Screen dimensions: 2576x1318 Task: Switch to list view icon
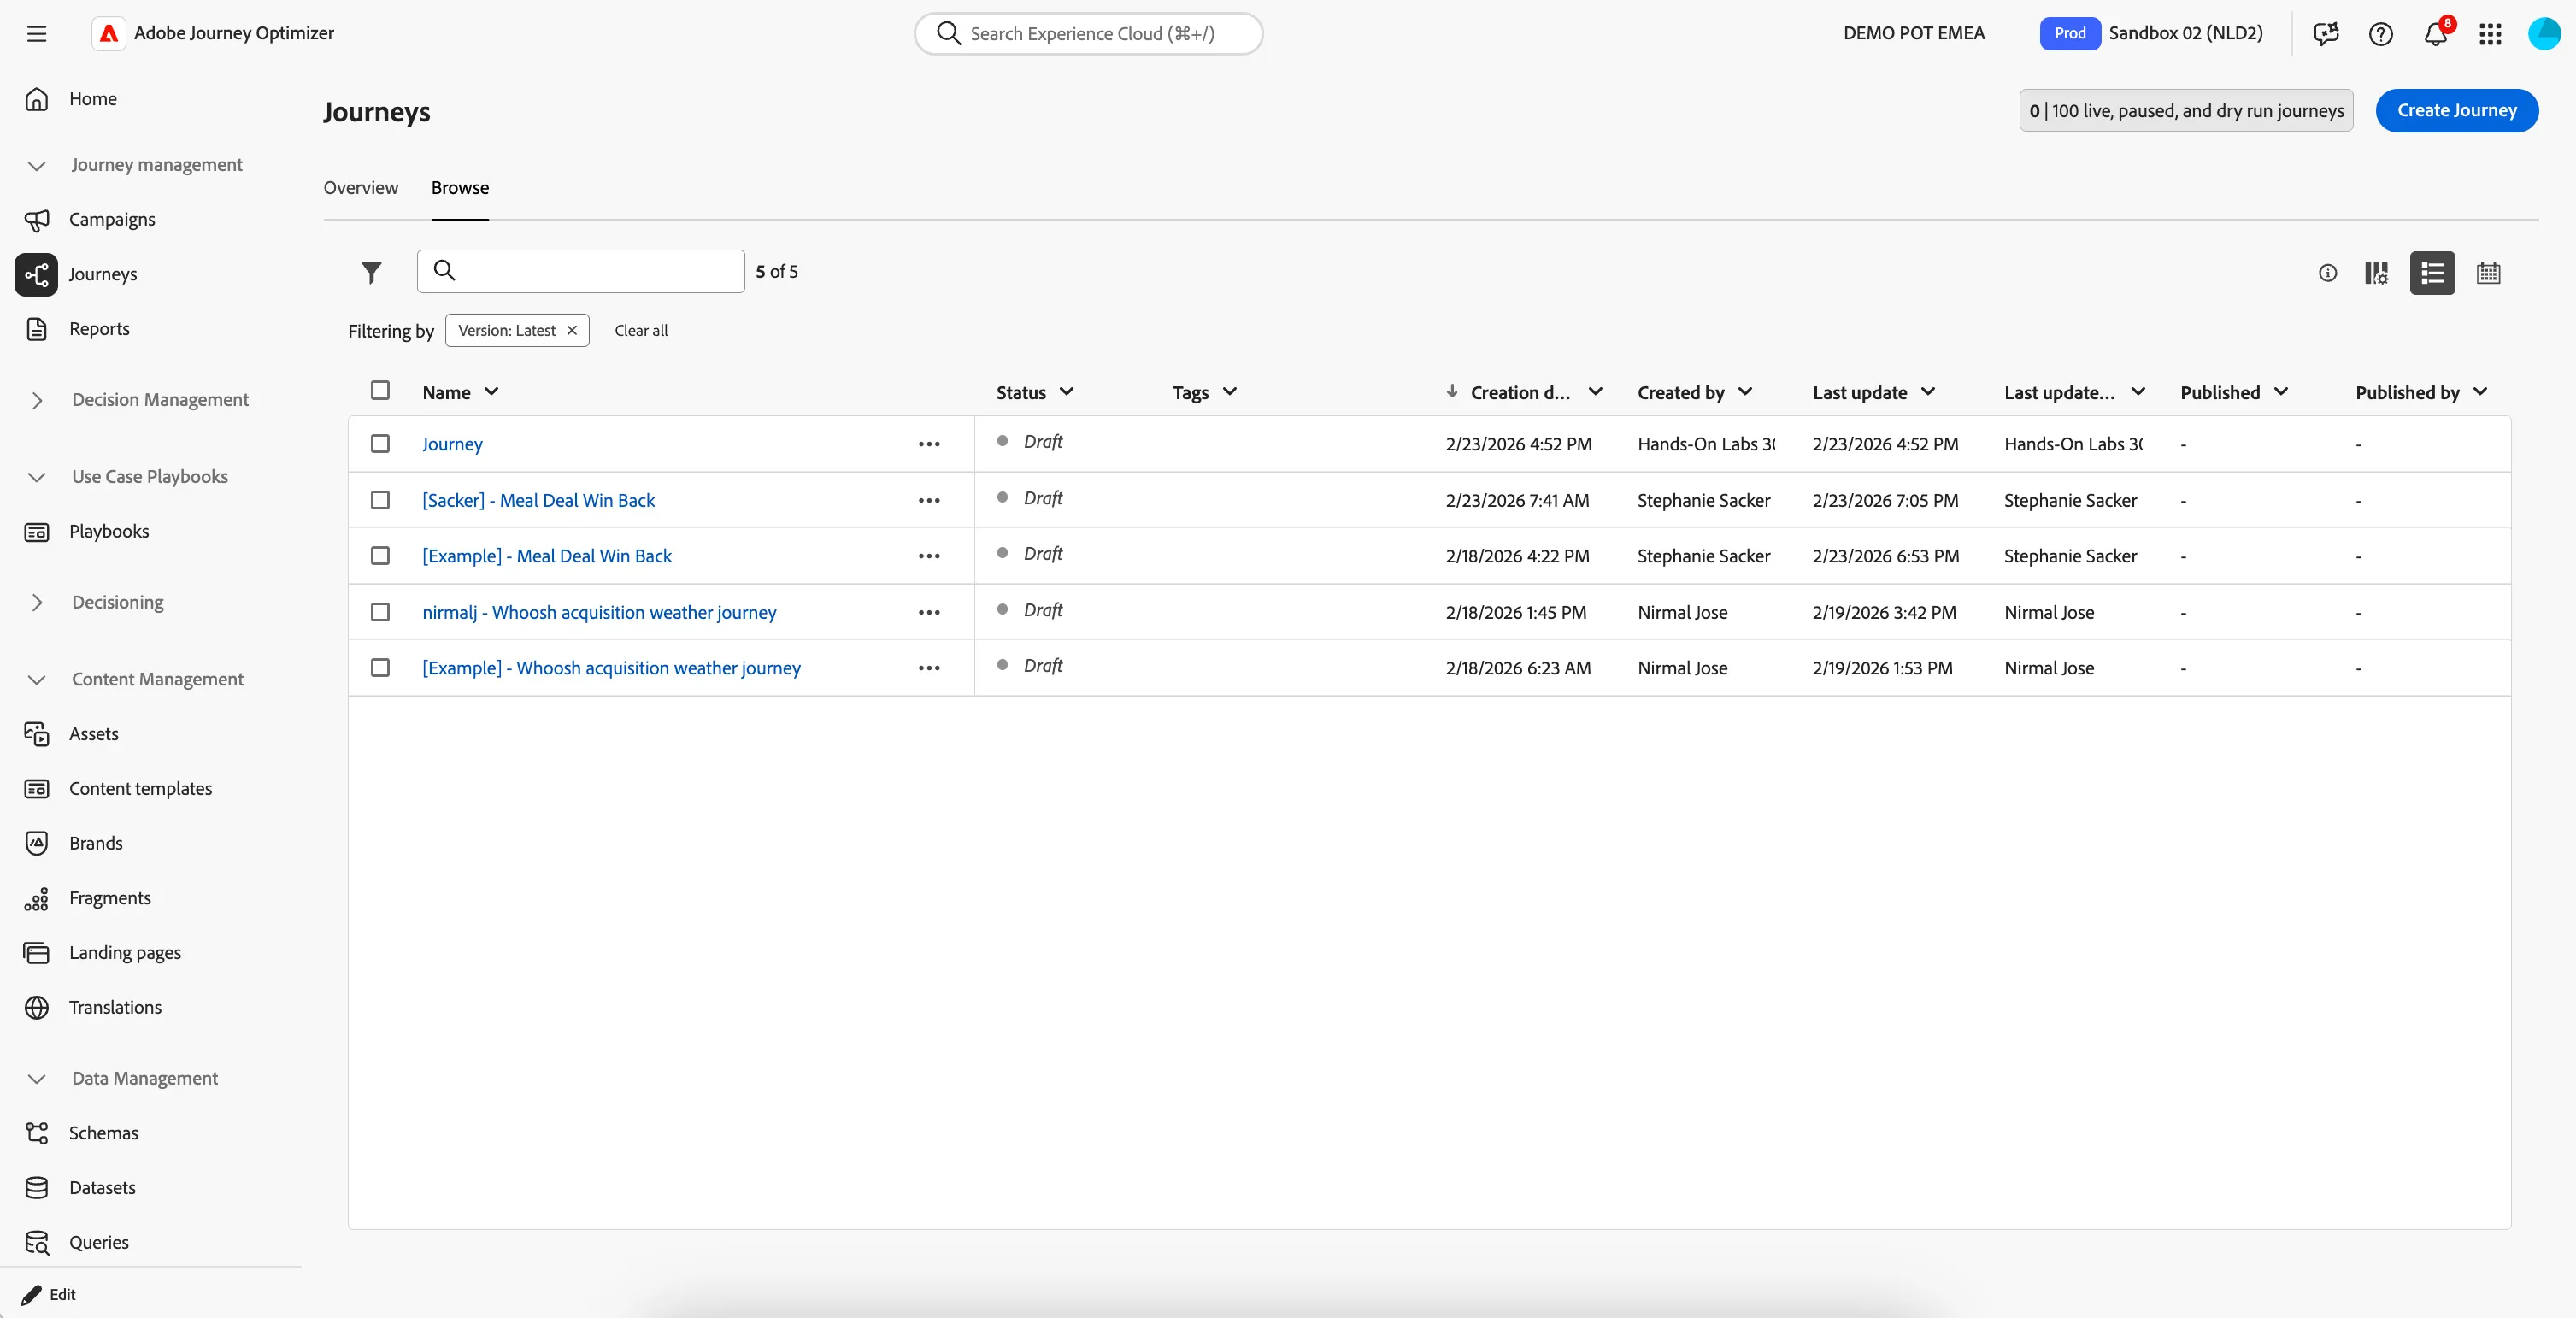click(2432, 273)
